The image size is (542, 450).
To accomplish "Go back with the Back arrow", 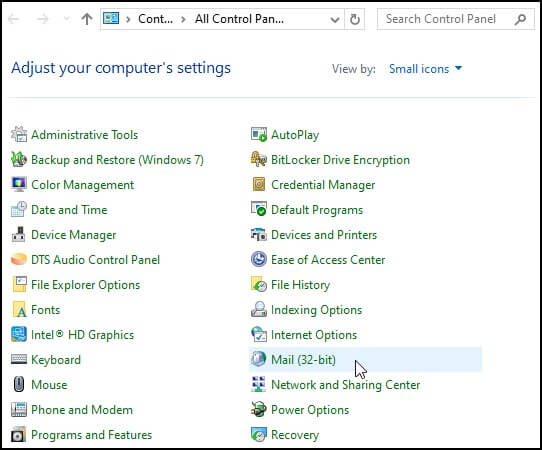I will [14, 19].
